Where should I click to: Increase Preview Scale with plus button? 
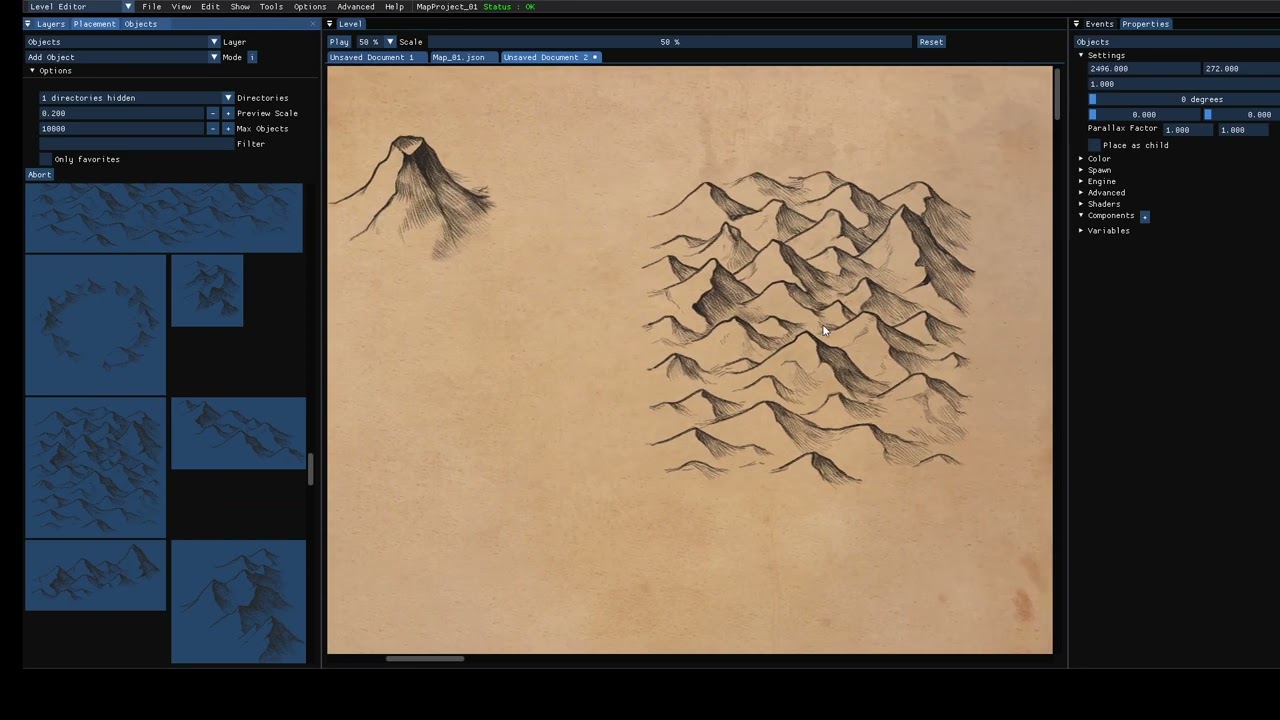(x=228, y=113)
